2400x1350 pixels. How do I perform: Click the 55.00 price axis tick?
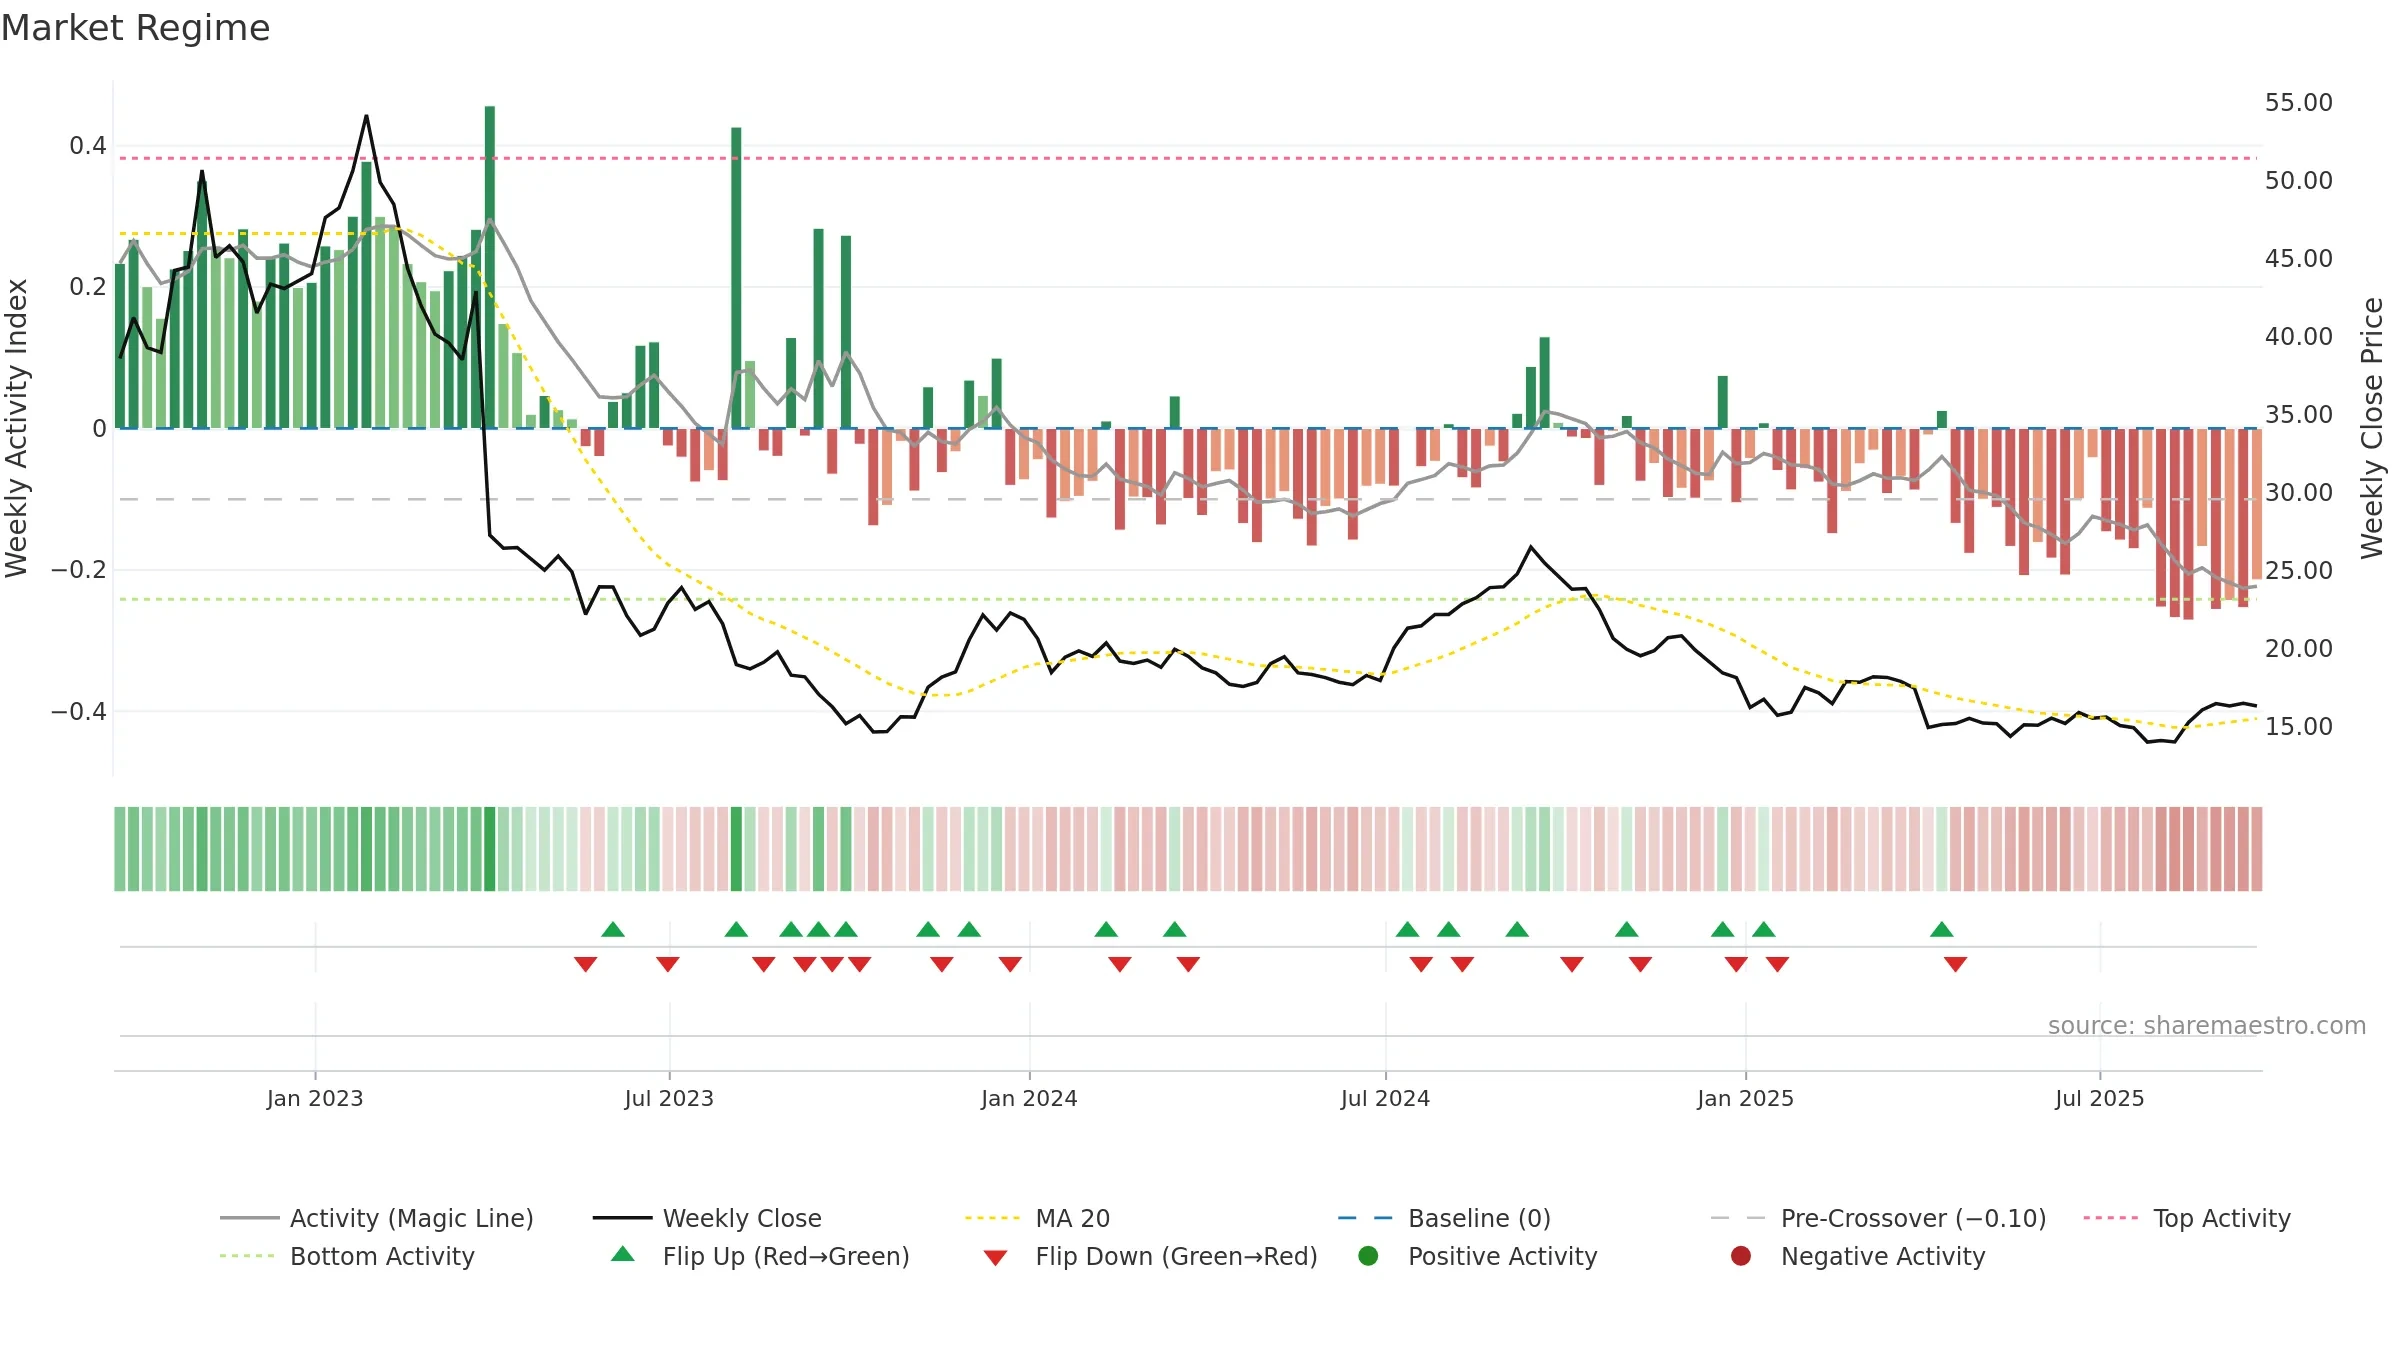[2298, 102]
